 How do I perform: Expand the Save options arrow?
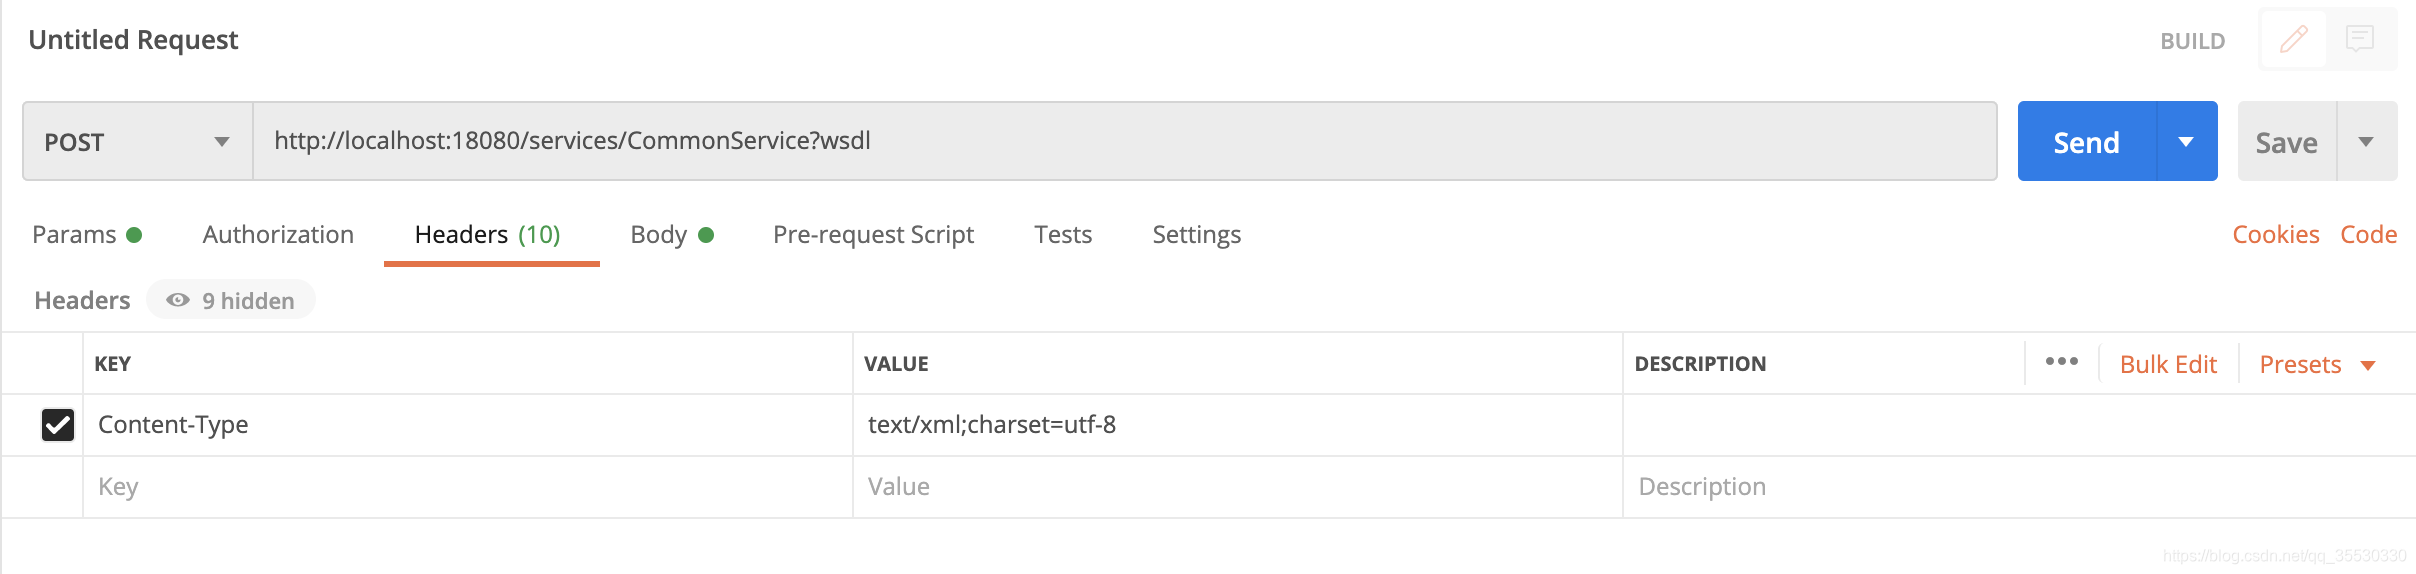2366,142
